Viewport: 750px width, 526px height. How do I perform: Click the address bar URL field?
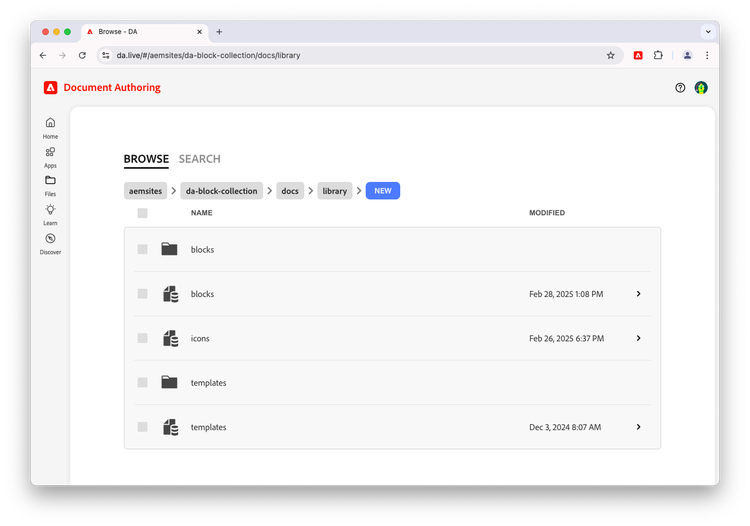pos(360,55)
